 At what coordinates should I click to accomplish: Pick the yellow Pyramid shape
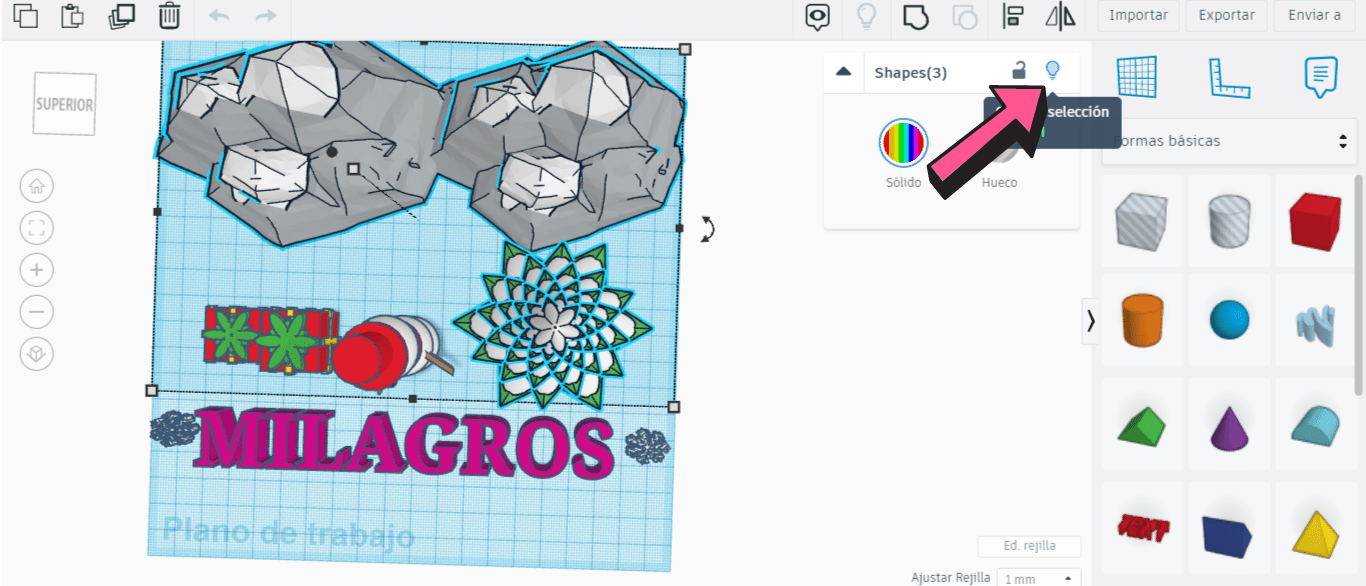coord(1315,532)
